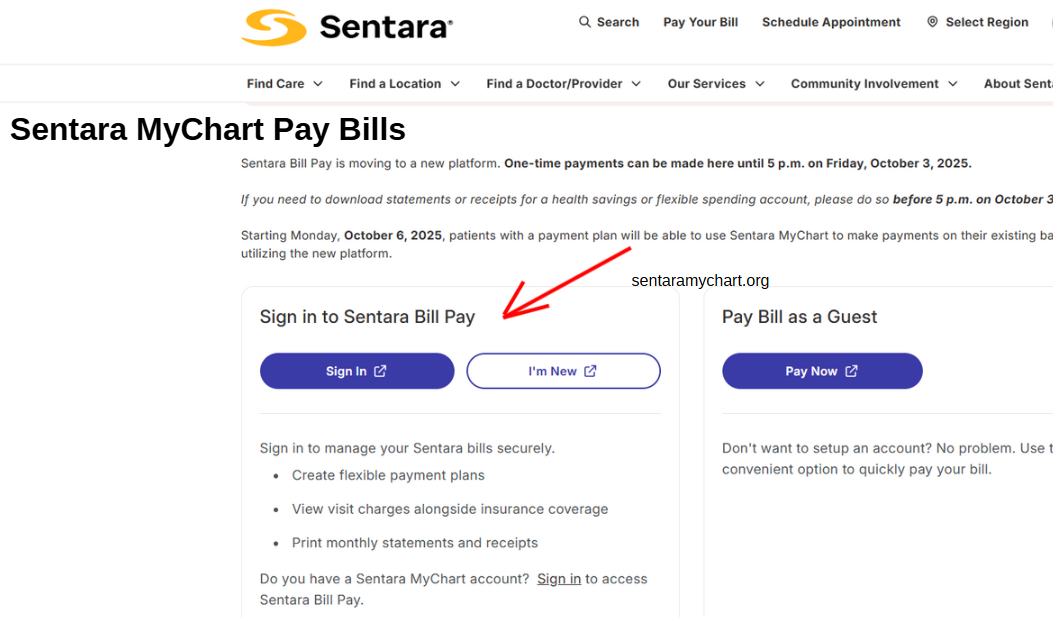The height and width of the screenshot is (617, 1053).
Task: Click the Sentara swirl logo
Action: tap(274, 28)
